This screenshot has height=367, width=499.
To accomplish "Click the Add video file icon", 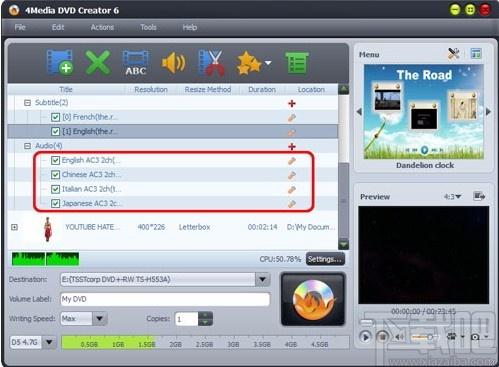I will click(60, 62).
